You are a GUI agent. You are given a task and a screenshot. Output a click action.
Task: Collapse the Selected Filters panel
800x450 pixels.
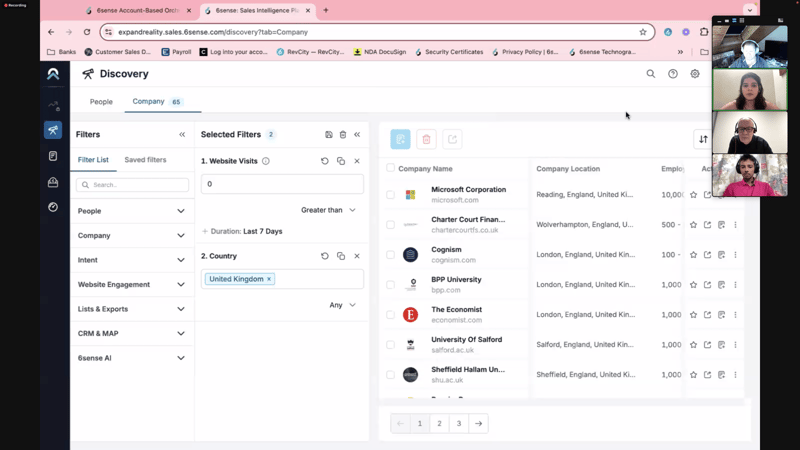(x=357, y=135)
